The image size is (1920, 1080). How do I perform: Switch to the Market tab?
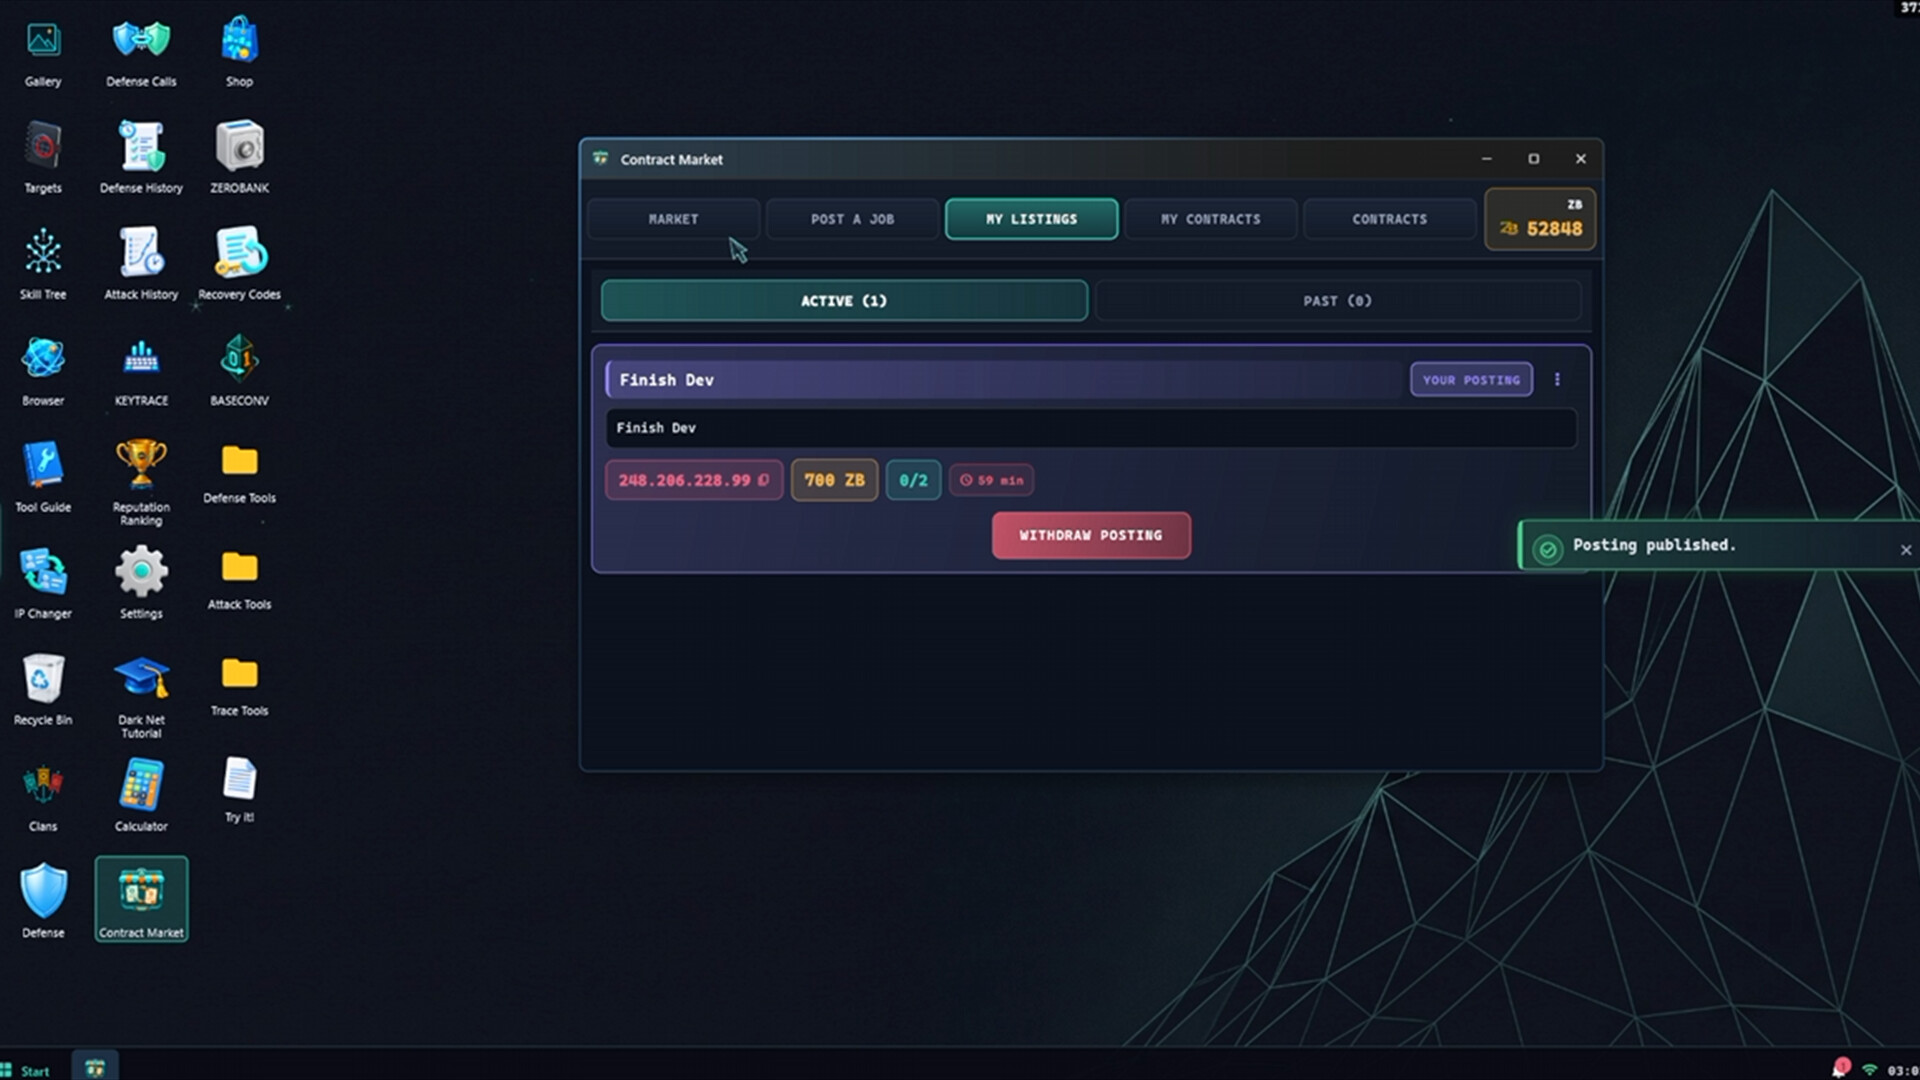(673, 219)
